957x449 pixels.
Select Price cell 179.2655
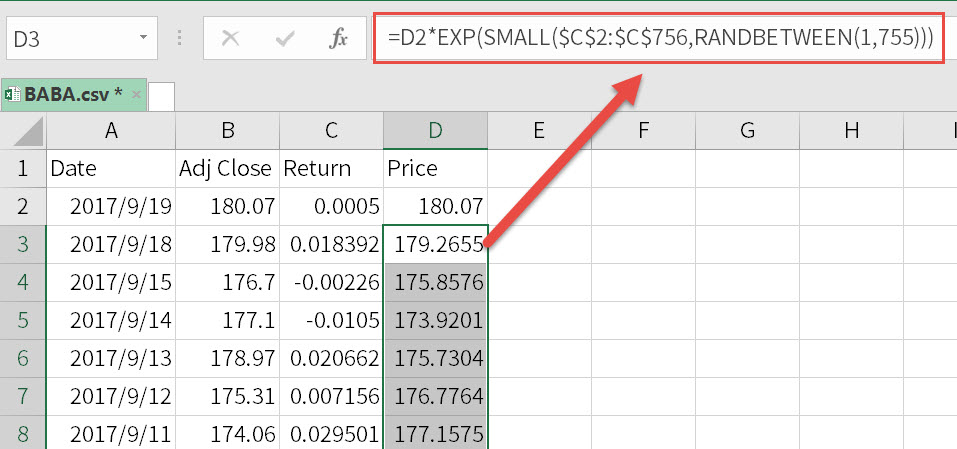click(435, 245)
